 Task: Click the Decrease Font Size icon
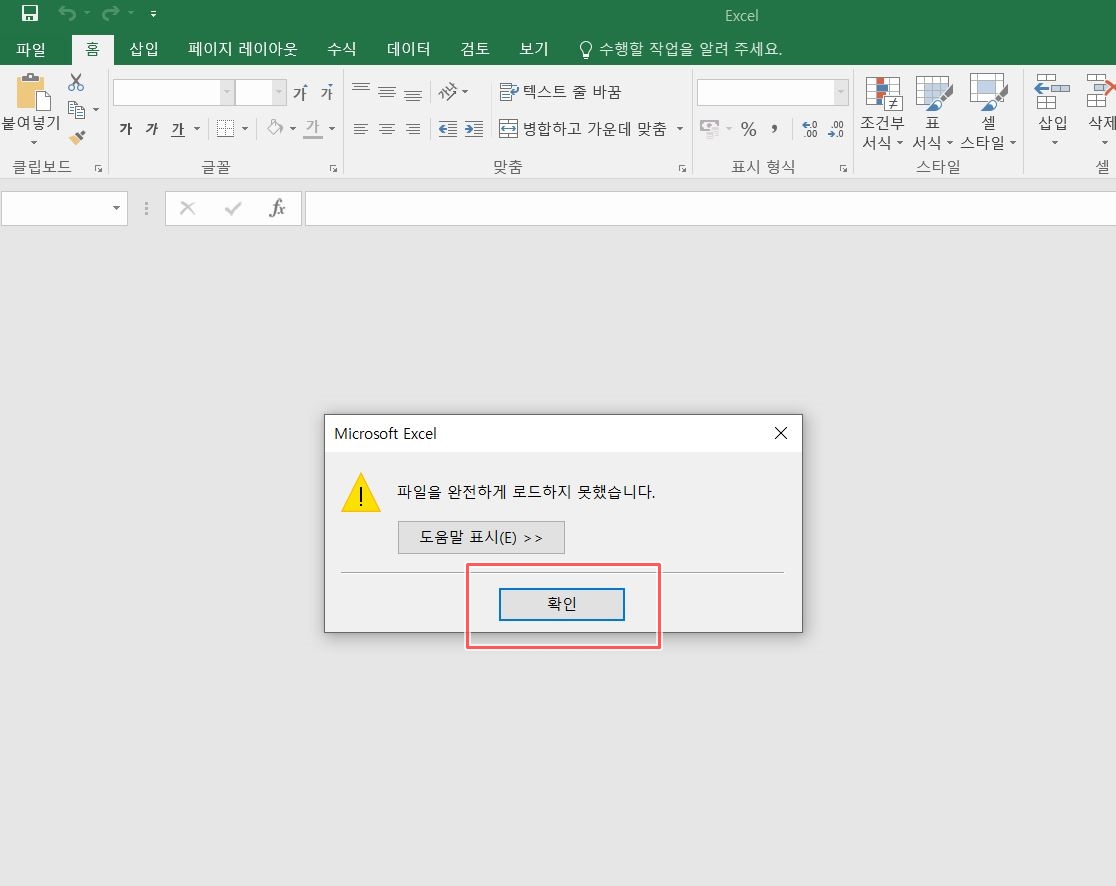[x=327, y=93]
